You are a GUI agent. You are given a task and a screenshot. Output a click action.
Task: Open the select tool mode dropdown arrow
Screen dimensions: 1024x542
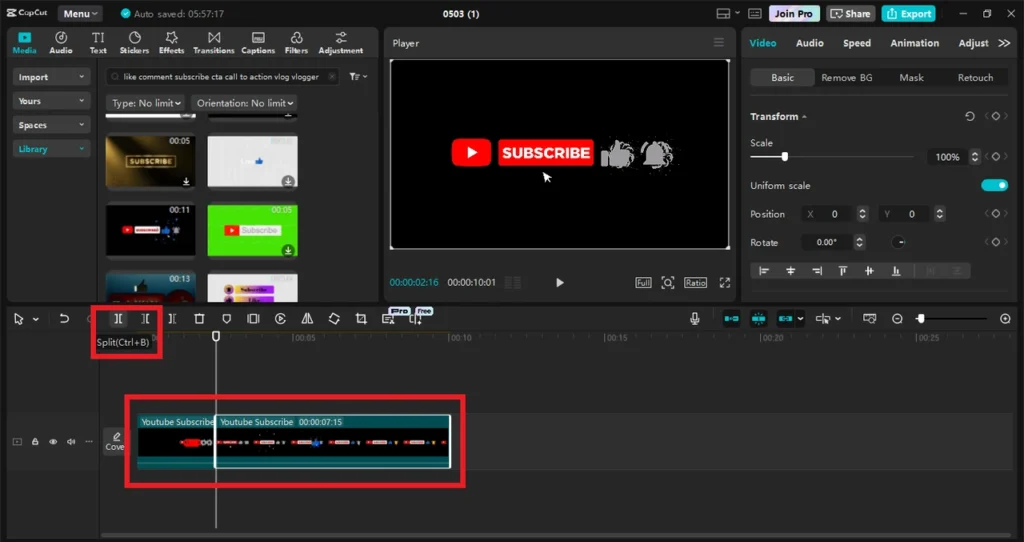tap(36, 319)
